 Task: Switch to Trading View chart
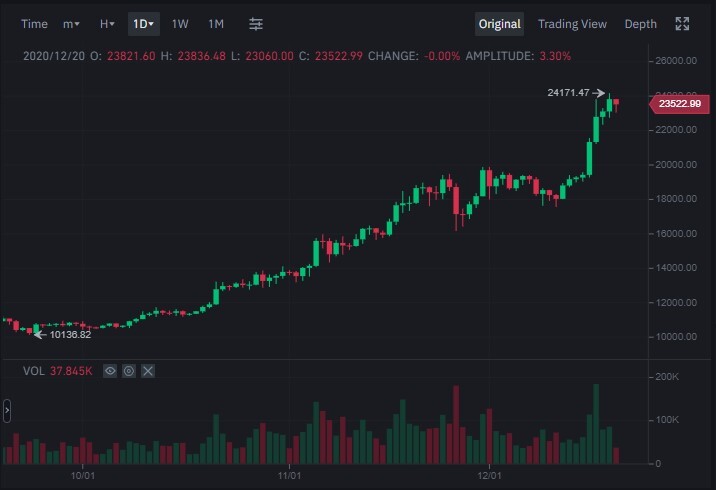[x=572, y=24]
